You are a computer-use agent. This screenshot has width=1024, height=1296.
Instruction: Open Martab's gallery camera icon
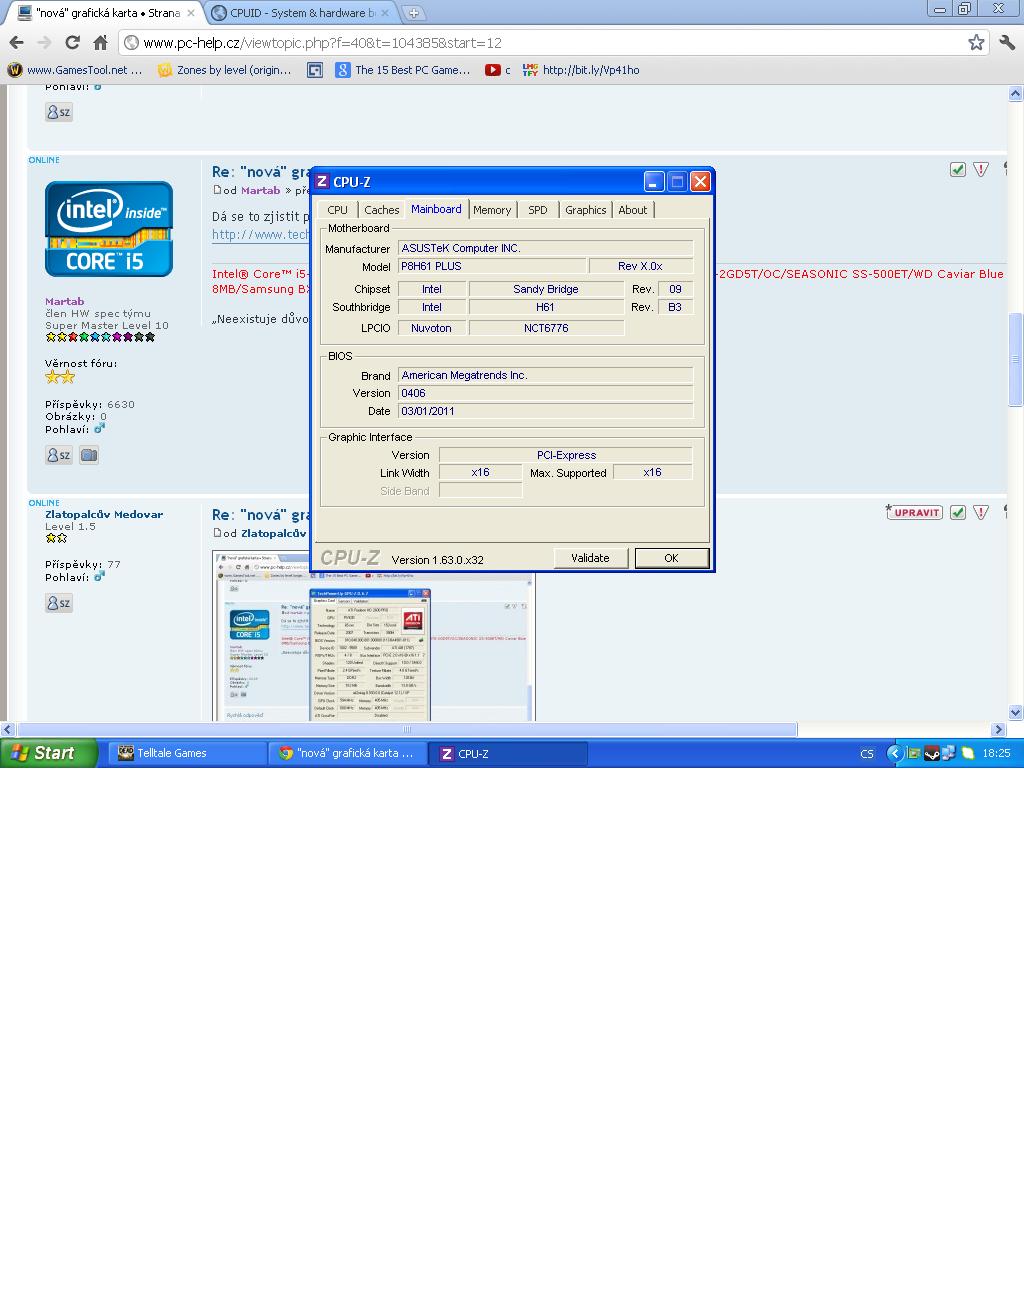click(89, 455)
